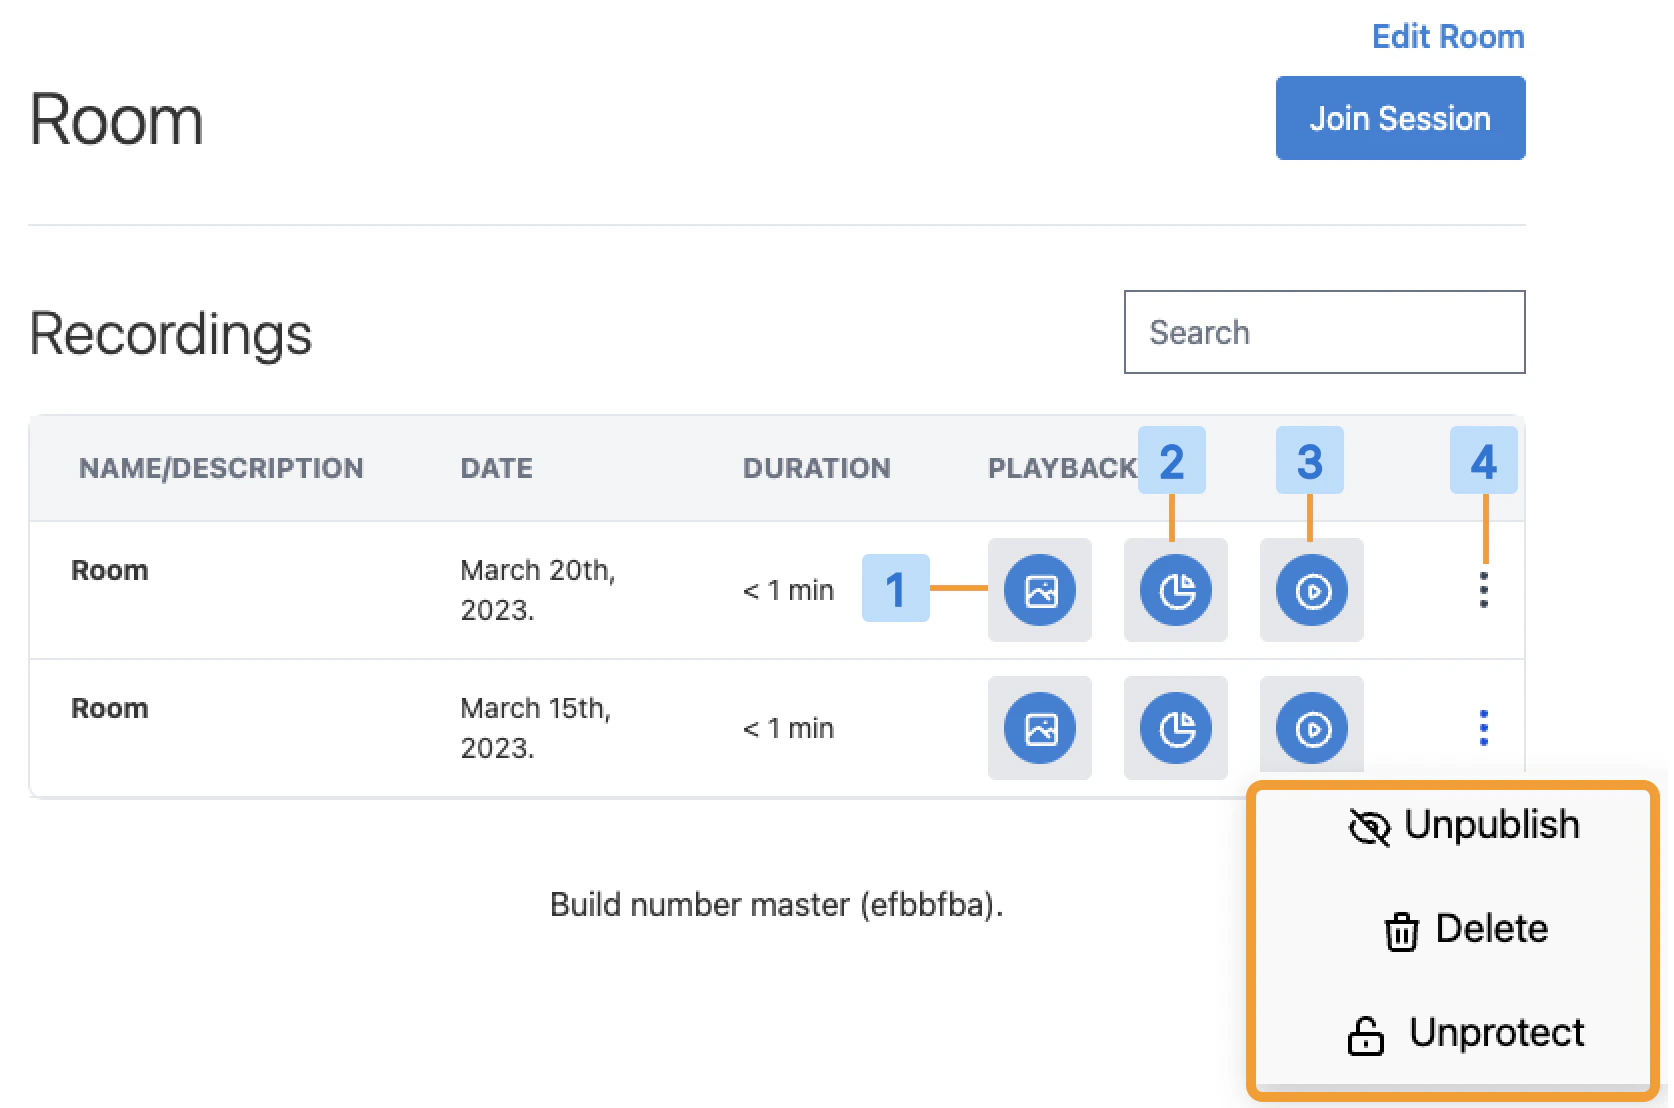
Task: Play video recording from March 20th
Action: (x=1311, y=590)
